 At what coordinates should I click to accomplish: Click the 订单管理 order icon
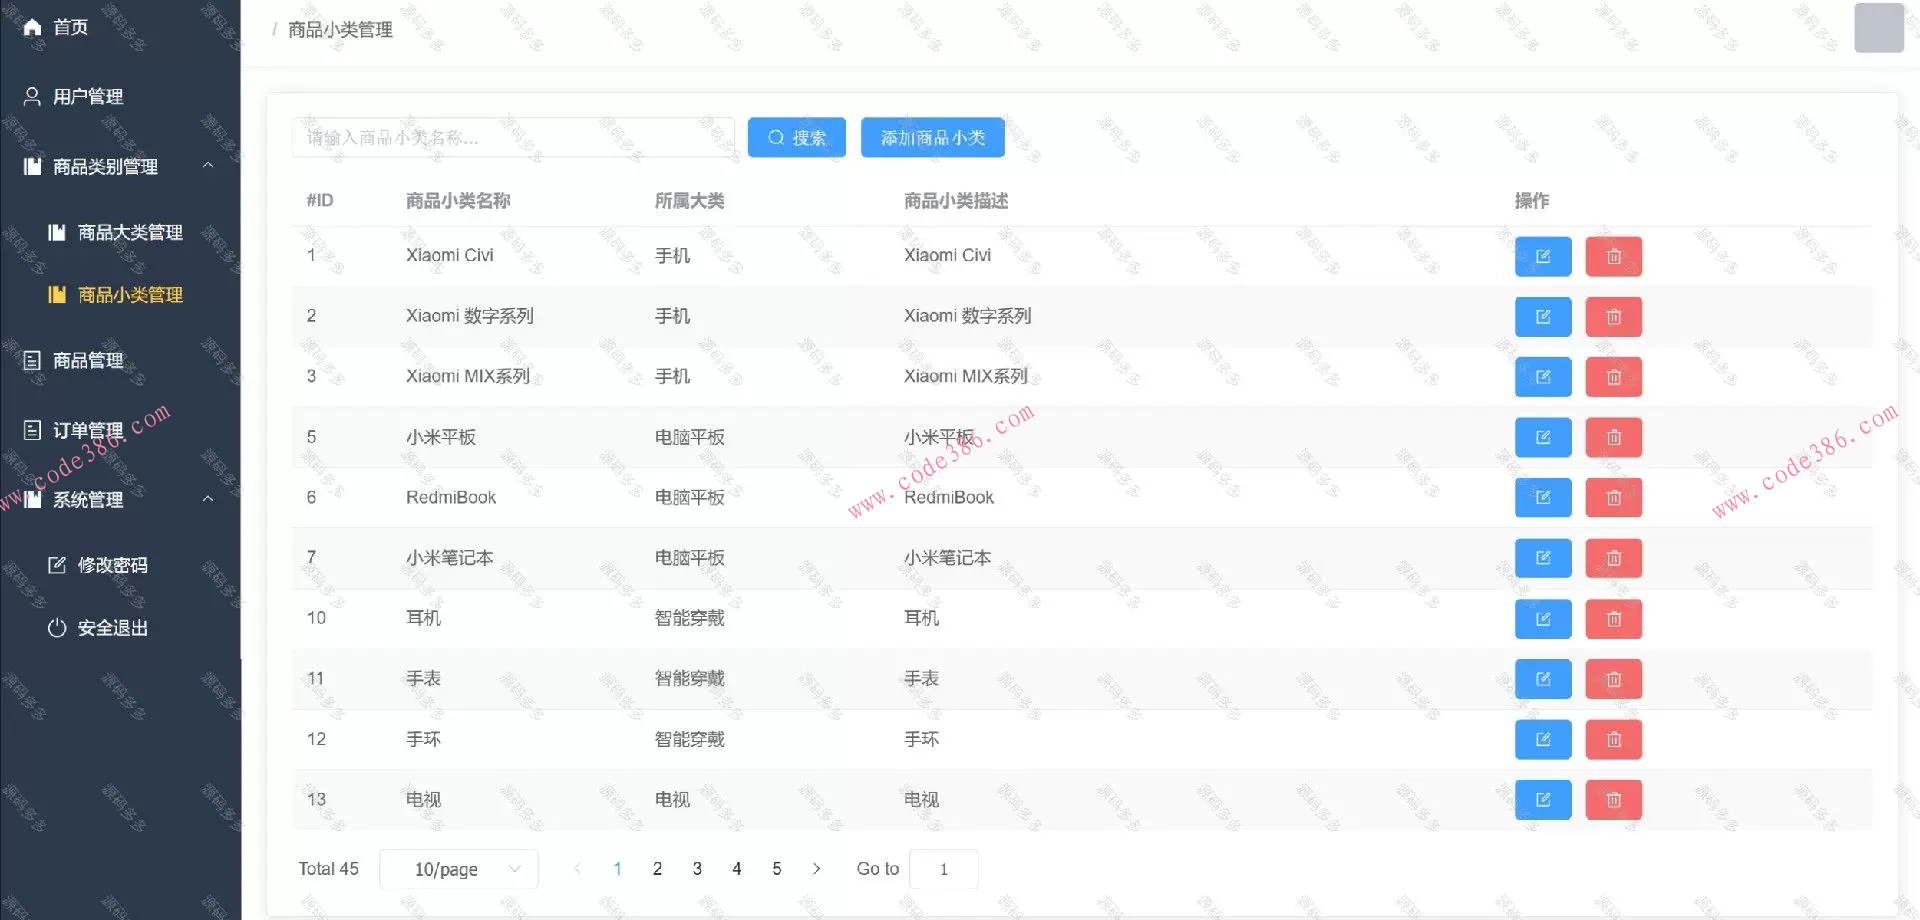click(30, 429)
